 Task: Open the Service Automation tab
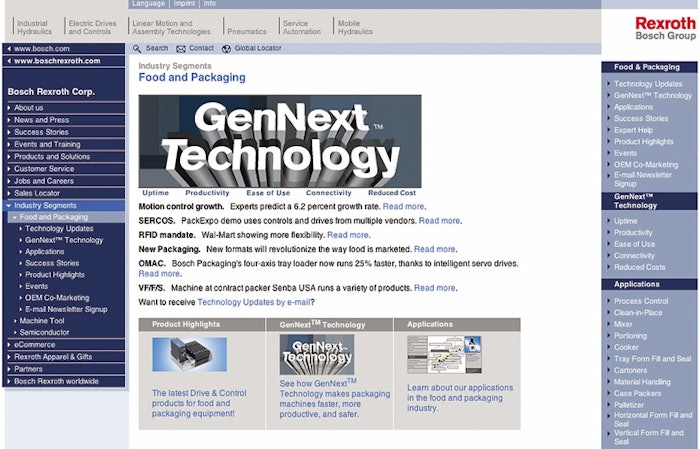coord(302,27)
